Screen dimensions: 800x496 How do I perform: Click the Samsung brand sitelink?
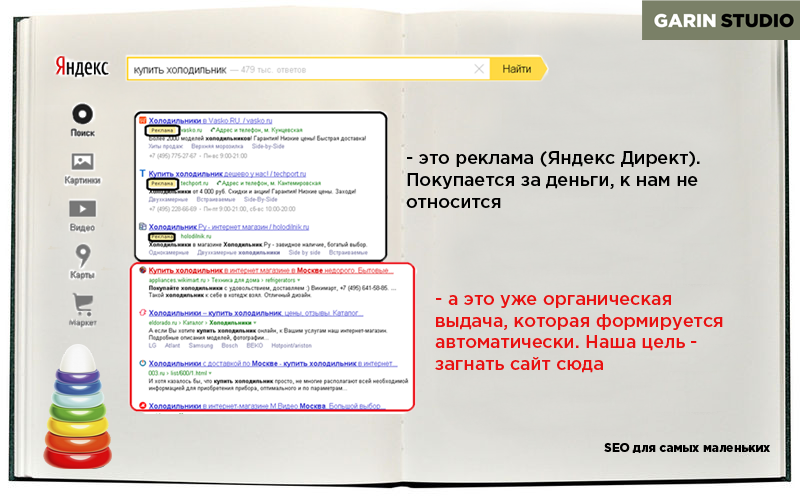click(x=201, y=345)
